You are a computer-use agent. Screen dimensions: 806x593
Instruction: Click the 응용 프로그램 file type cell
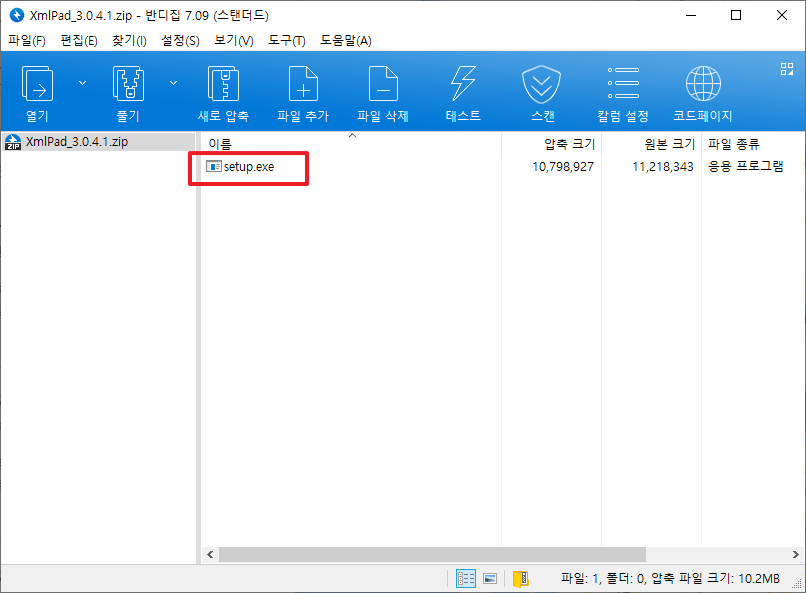[x=746, y=166]
